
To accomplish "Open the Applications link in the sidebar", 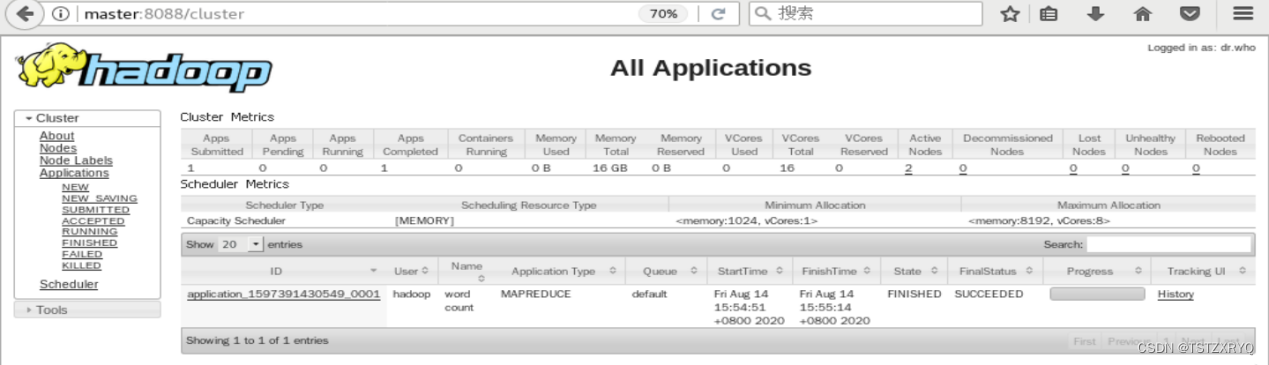I will 74,173.
